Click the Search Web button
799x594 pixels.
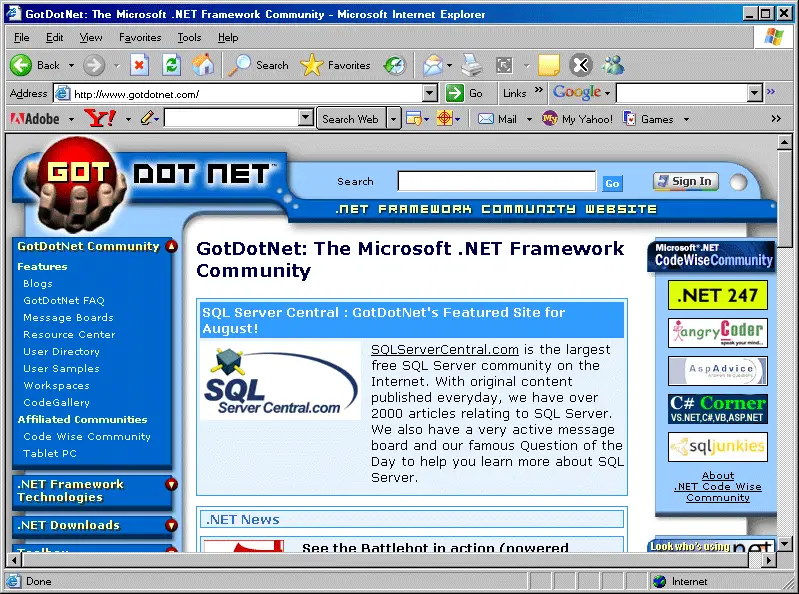pos(351,119)
